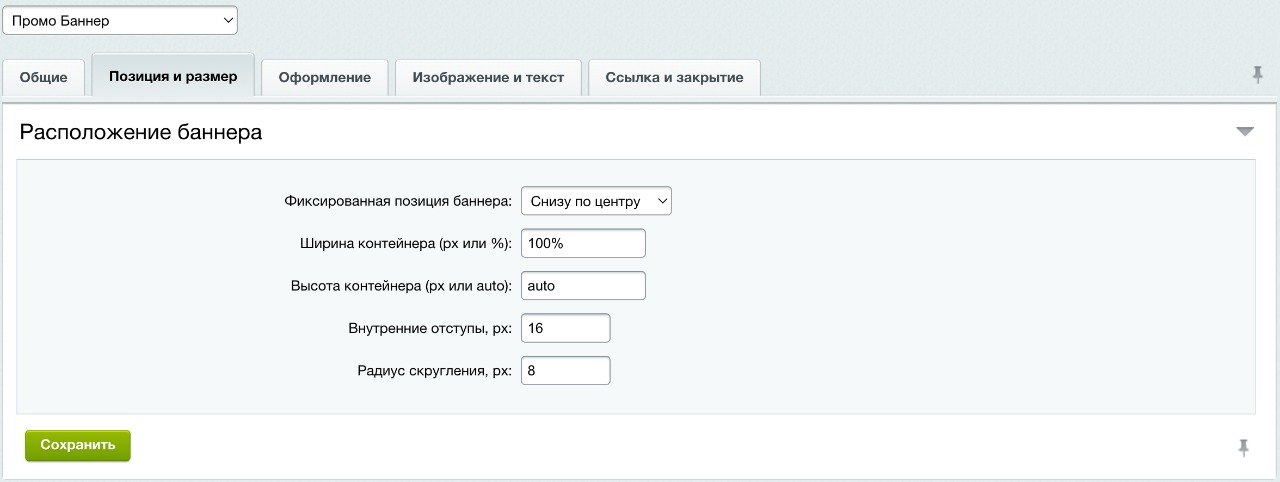The image size is (1280, 482).
Task: Click the pin icon beside the tabs
Action: 1257,75
